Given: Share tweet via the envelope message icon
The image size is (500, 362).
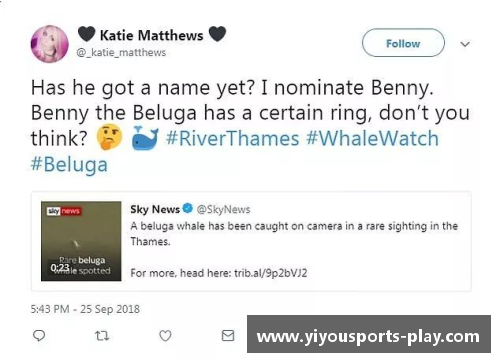Looking at the screenshot, I should point(228,336).
